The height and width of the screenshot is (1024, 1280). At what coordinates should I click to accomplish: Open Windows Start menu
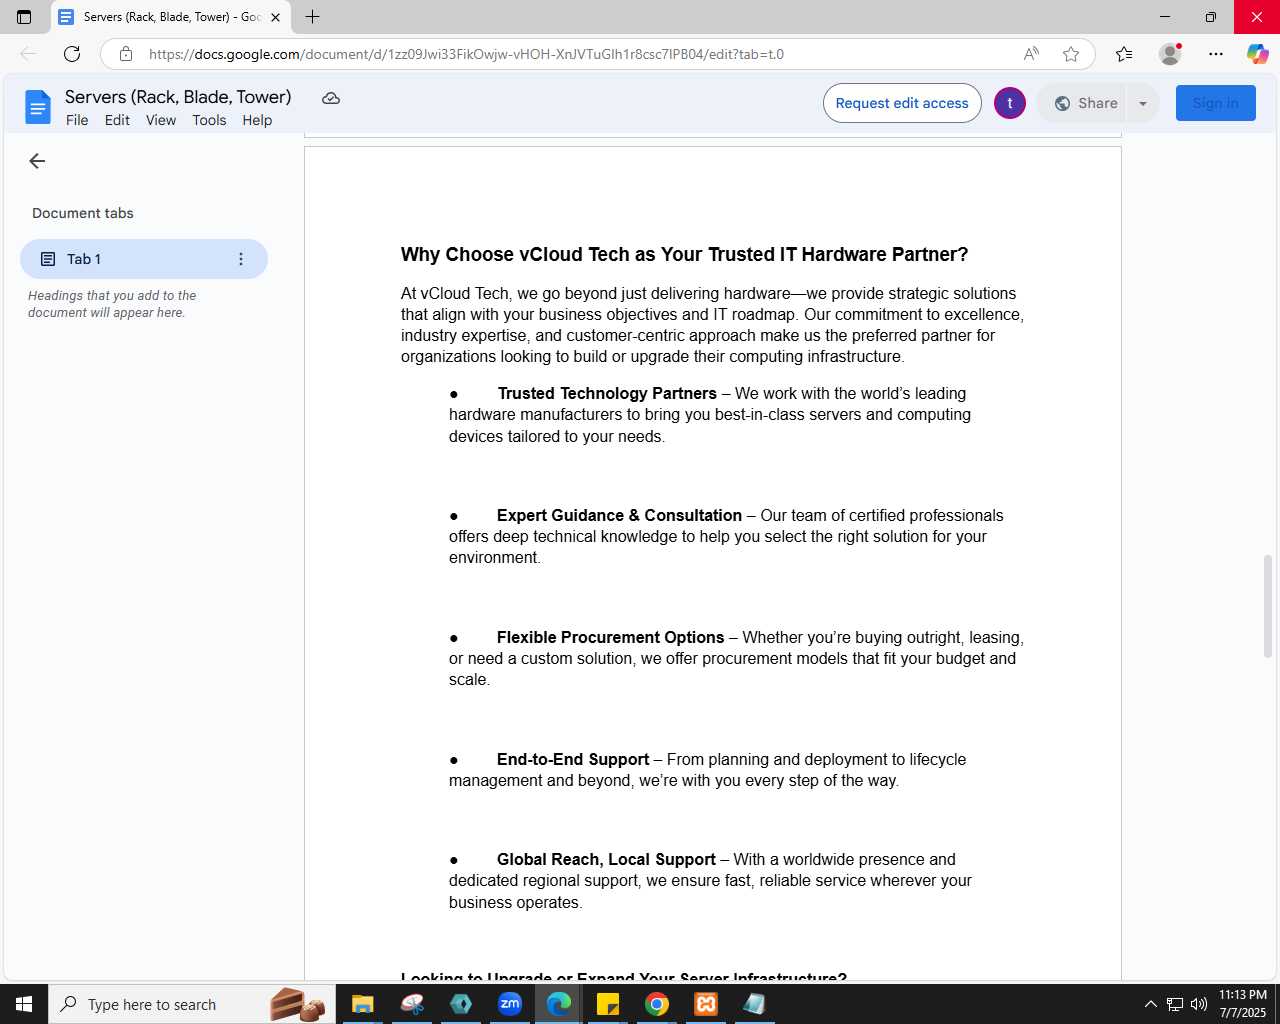[x=24, y=1004]
